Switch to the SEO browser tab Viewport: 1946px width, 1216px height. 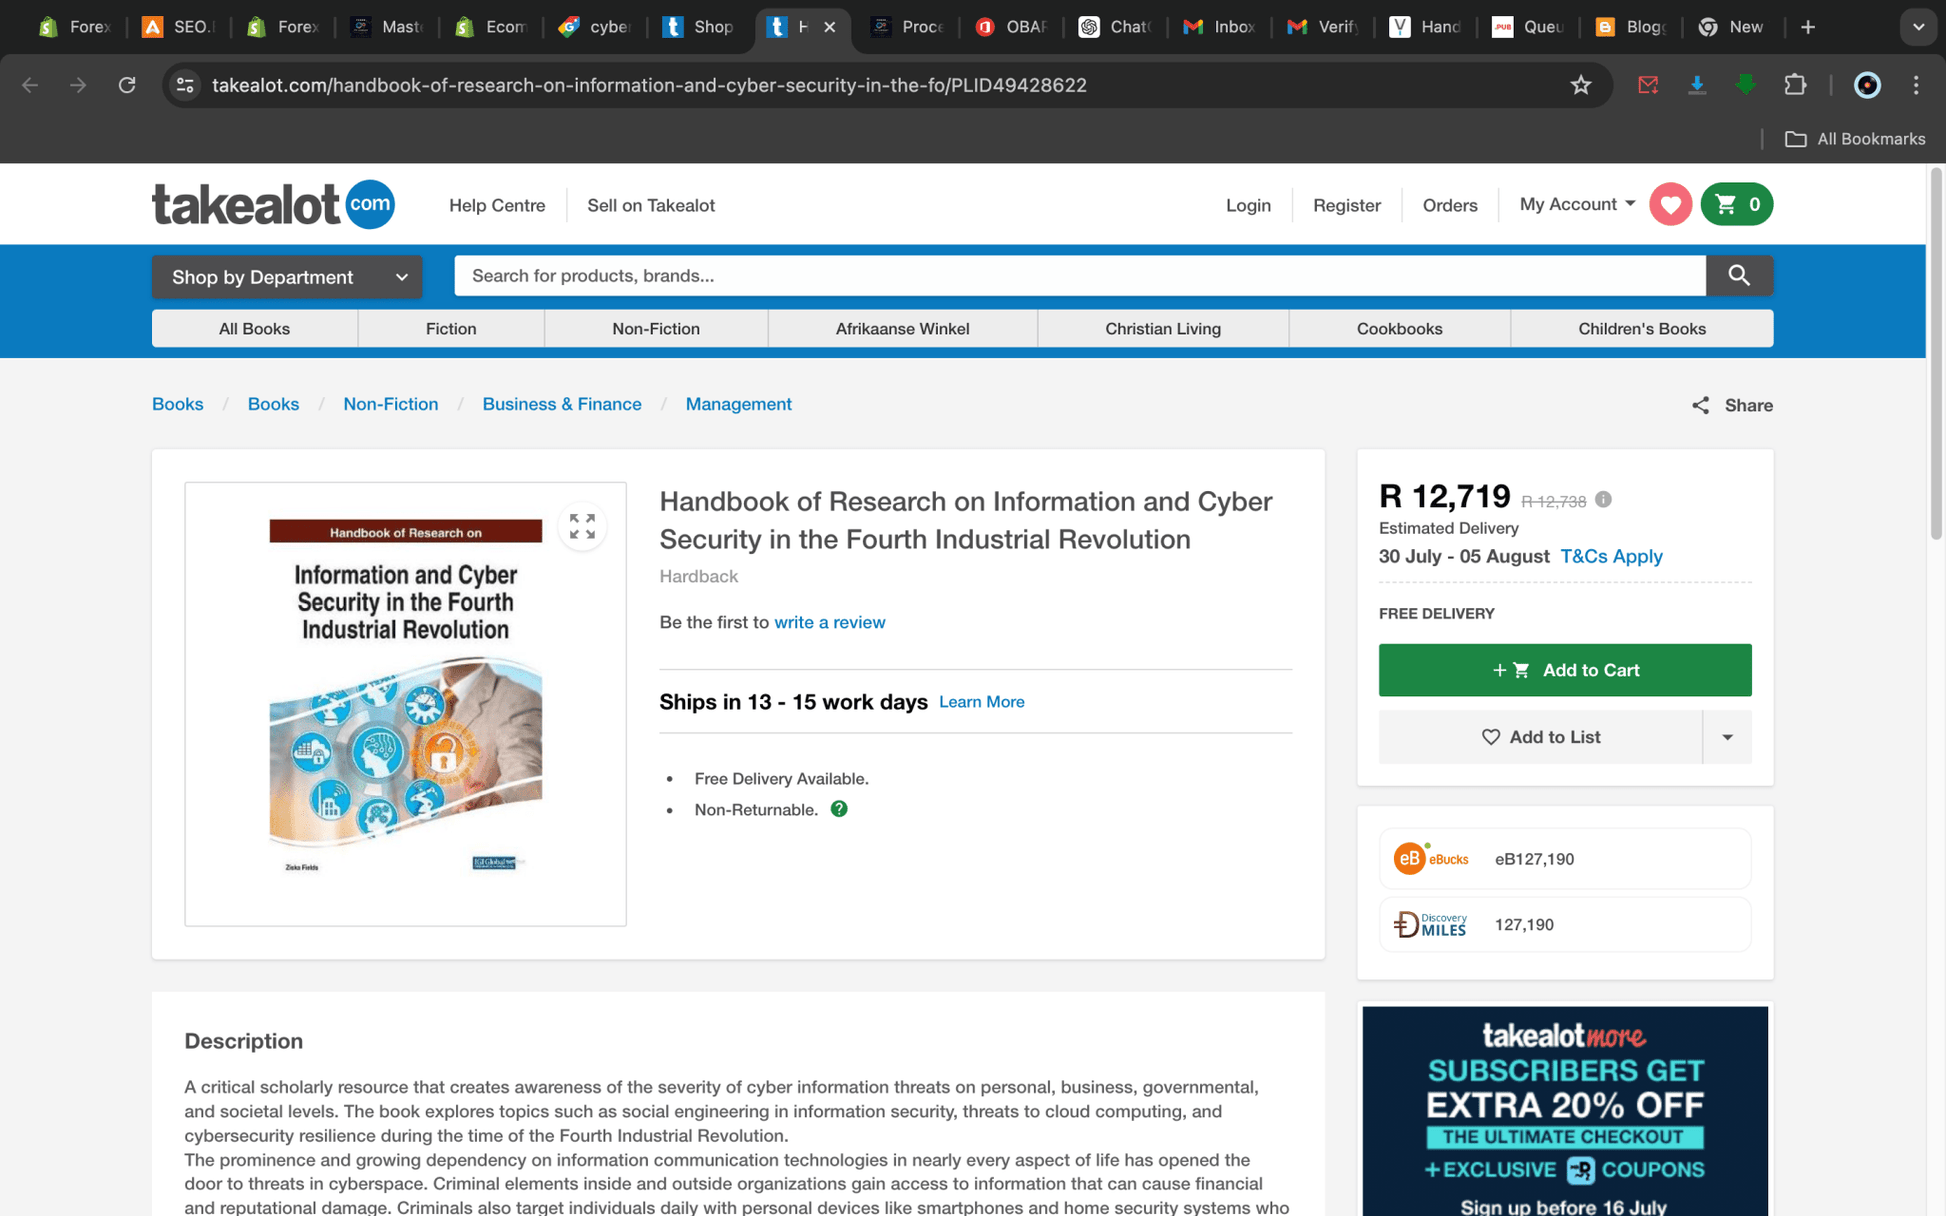(177, 27)
